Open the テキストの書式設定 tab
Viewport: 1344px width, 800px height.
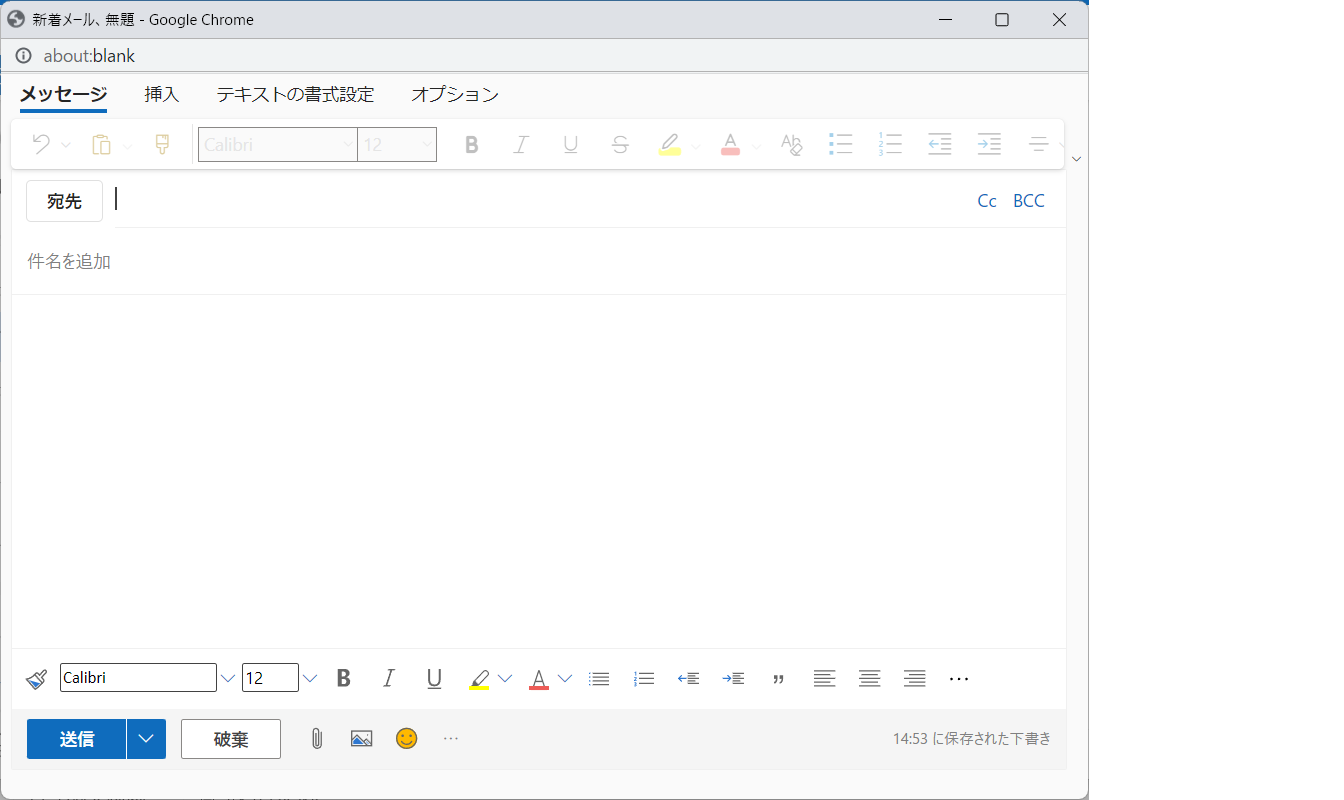pyautogui.click(x=295, y=95)
